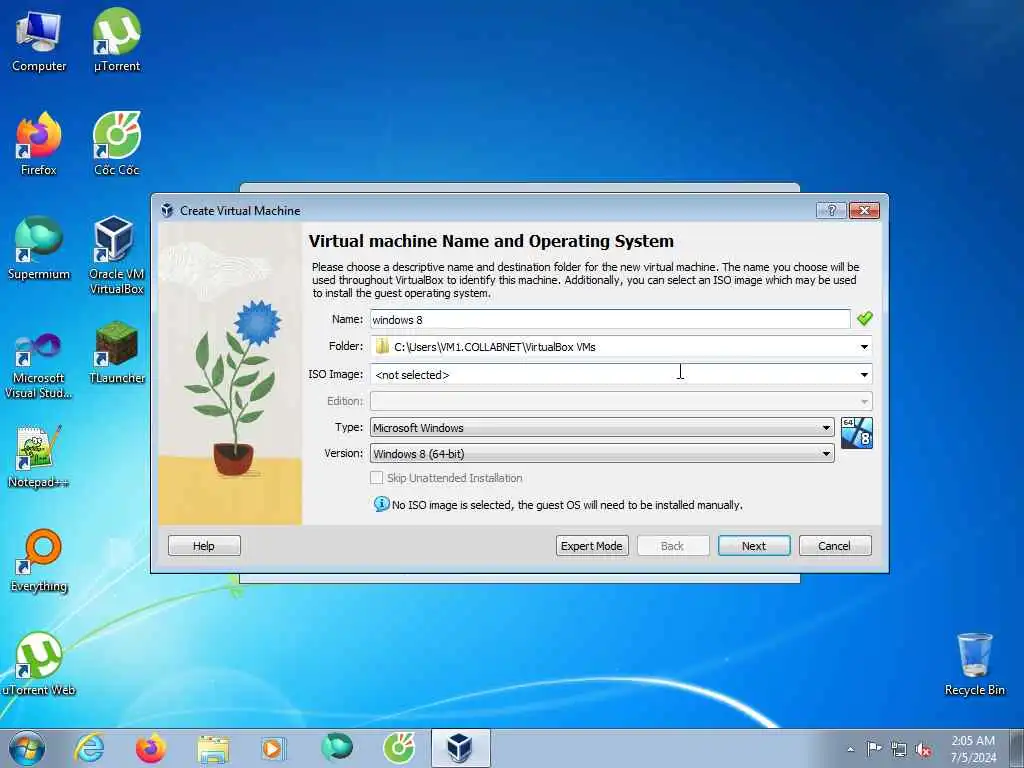This screenshot has height=768, width=1024.
Task: Click the Help button
Action: pos(204,546)
